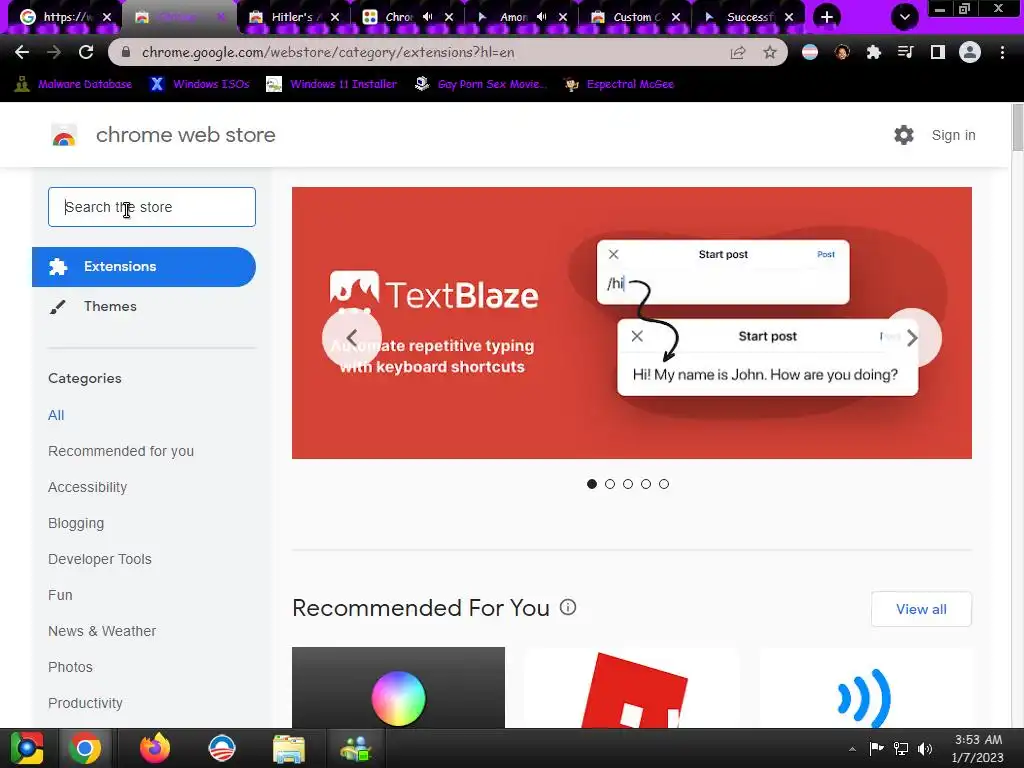Open the two-people taskbar application icon
Image resolution: width=1024 pixels, height=768 pixels.
pyautogui.click(x=355, y=748)
